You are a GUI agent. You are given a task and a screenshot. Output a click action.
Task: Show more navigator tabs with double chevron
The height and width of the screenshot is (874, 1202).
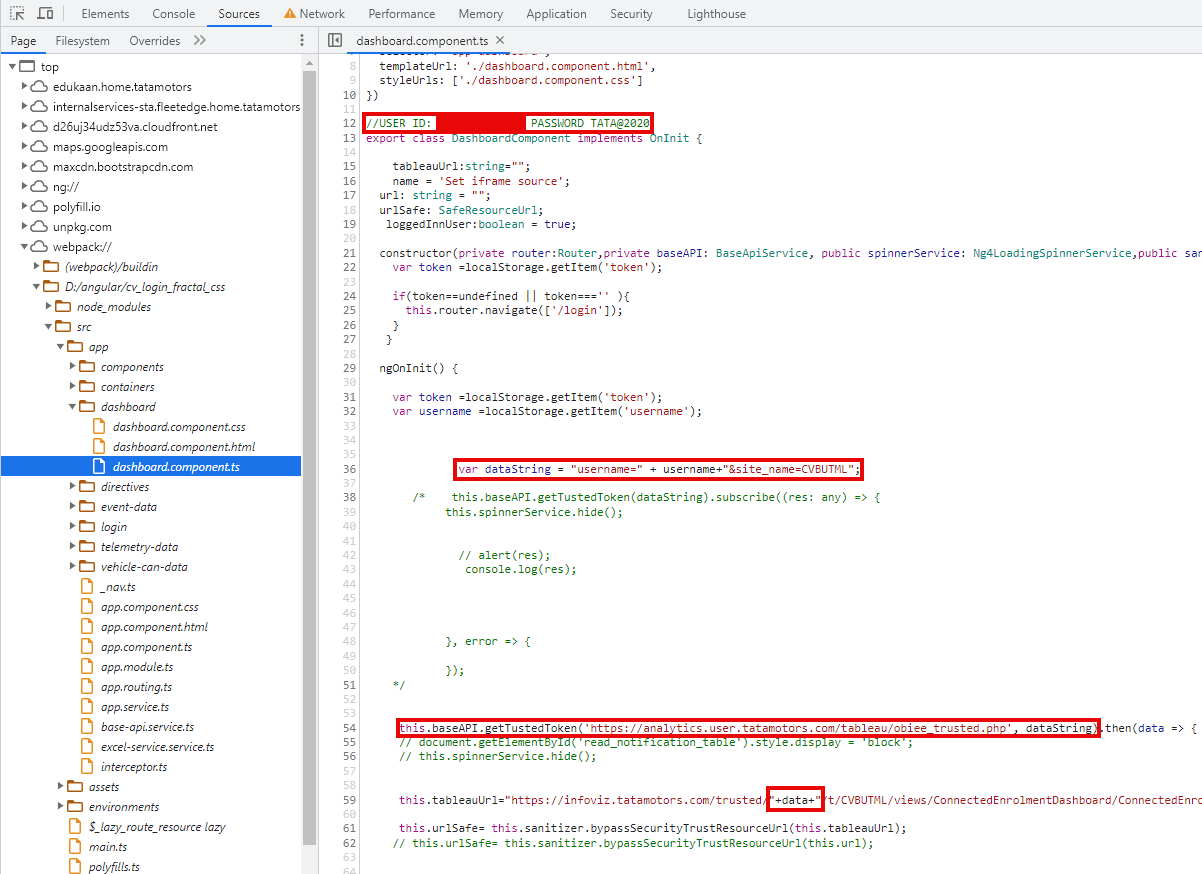[x=200, y=41]
